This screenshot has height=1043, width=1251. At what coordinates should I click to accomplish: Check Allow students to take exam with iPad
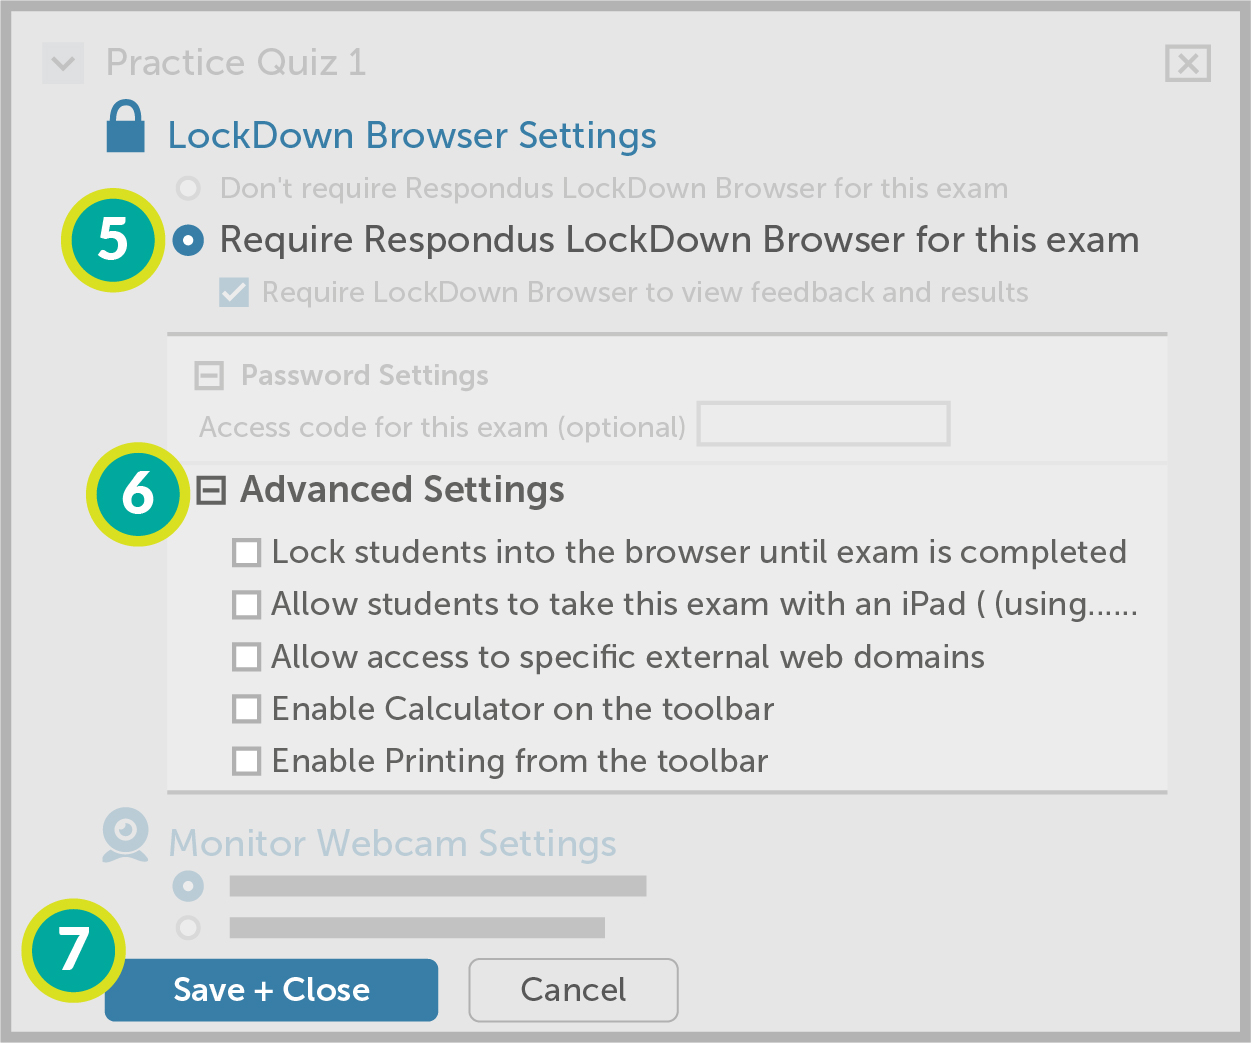click(x=246, y=605)
